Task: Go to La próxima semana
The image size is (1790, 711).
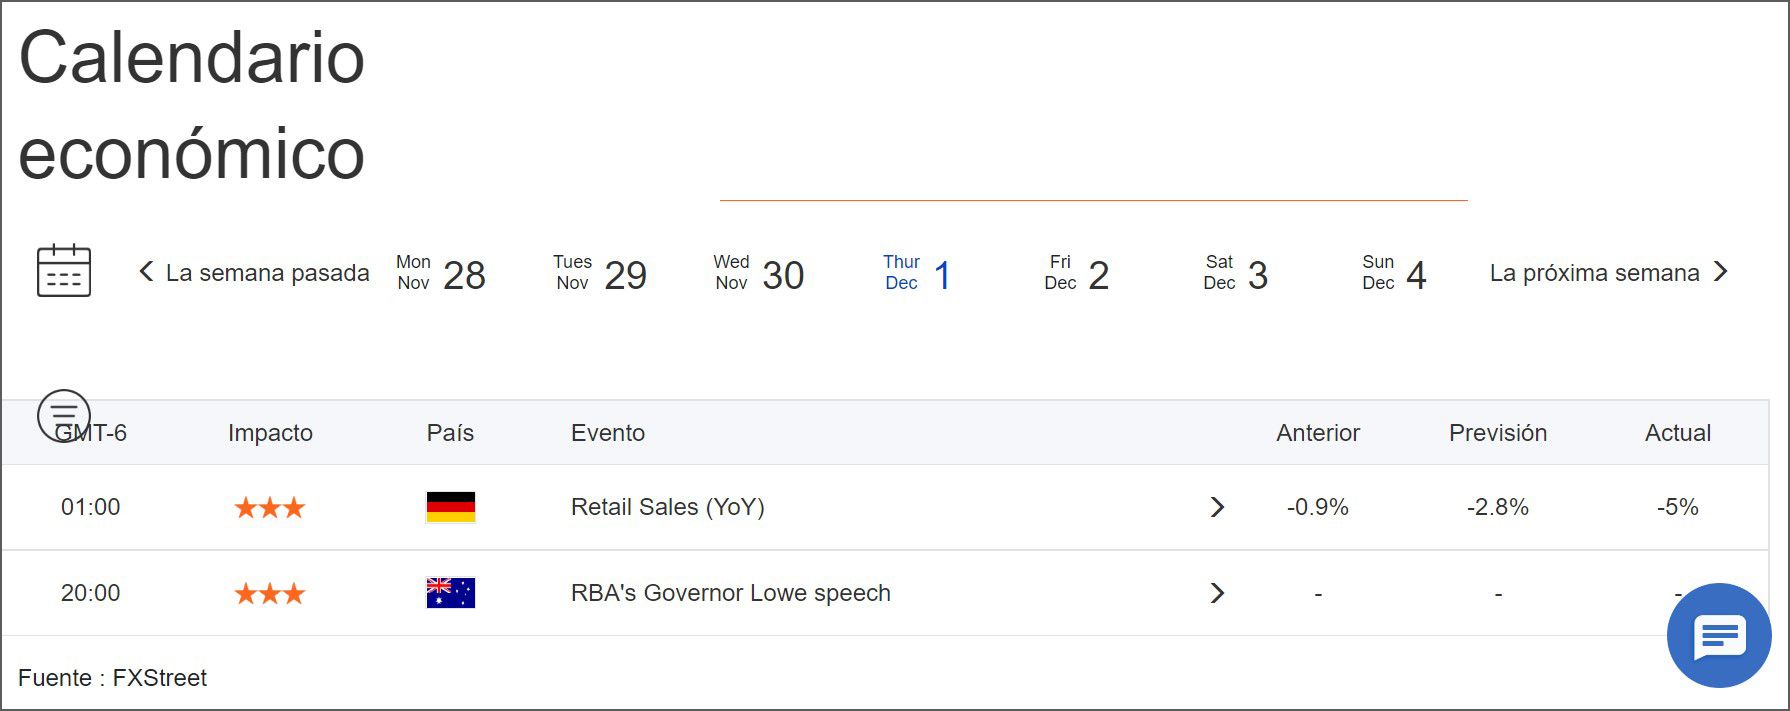Action: (x=1608, y=273)
